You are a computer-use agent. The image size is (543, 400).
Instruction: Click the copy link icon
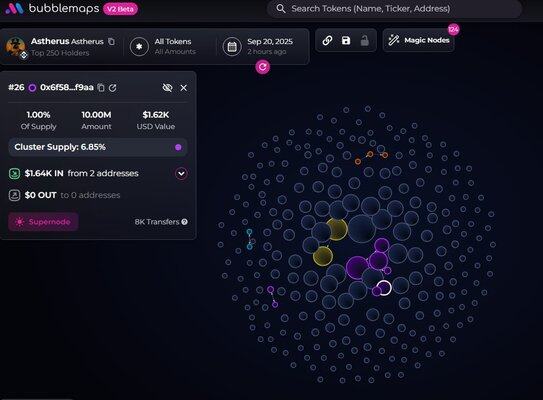[x=327, y=41]
